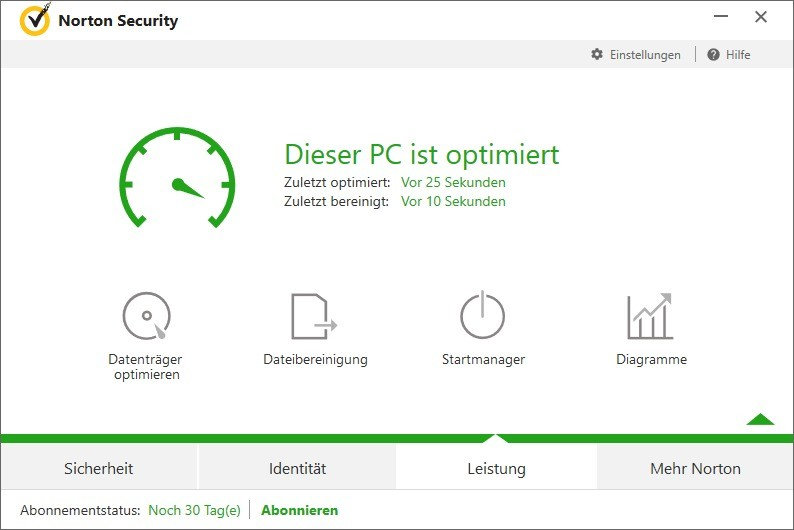Image resolution: width=794 pixels, height=530 pixels.
Task: Click the Startmanager label
Action: (484, 359)
